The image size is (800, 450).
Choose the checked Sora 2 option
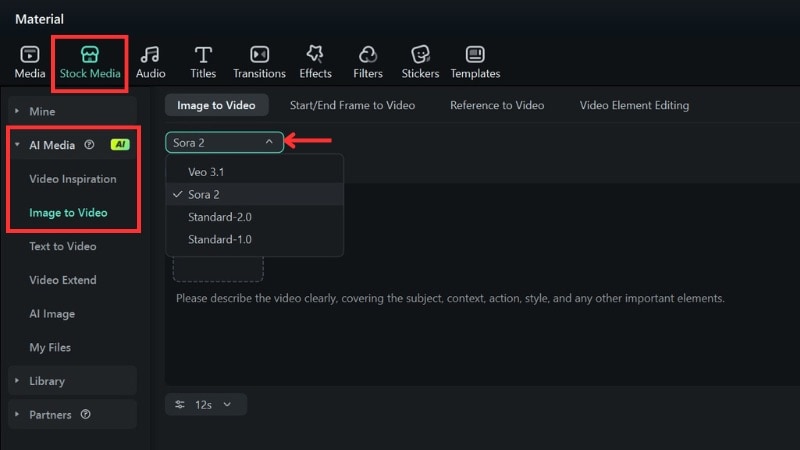click(x=254, y=194)
